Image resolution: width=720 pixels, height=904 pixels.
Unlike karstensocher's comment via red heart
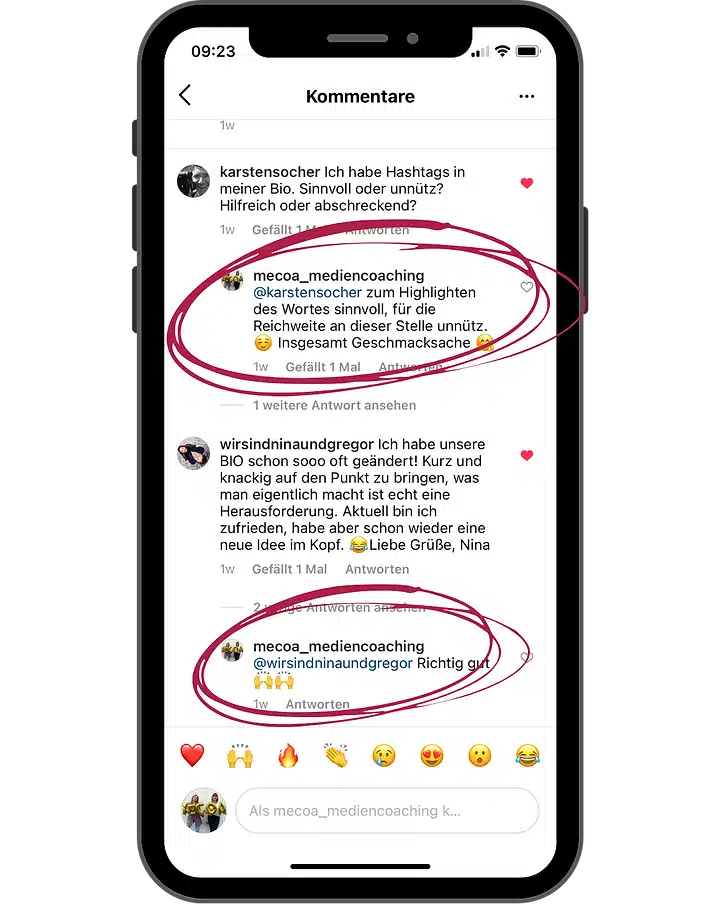coord(526,183)
